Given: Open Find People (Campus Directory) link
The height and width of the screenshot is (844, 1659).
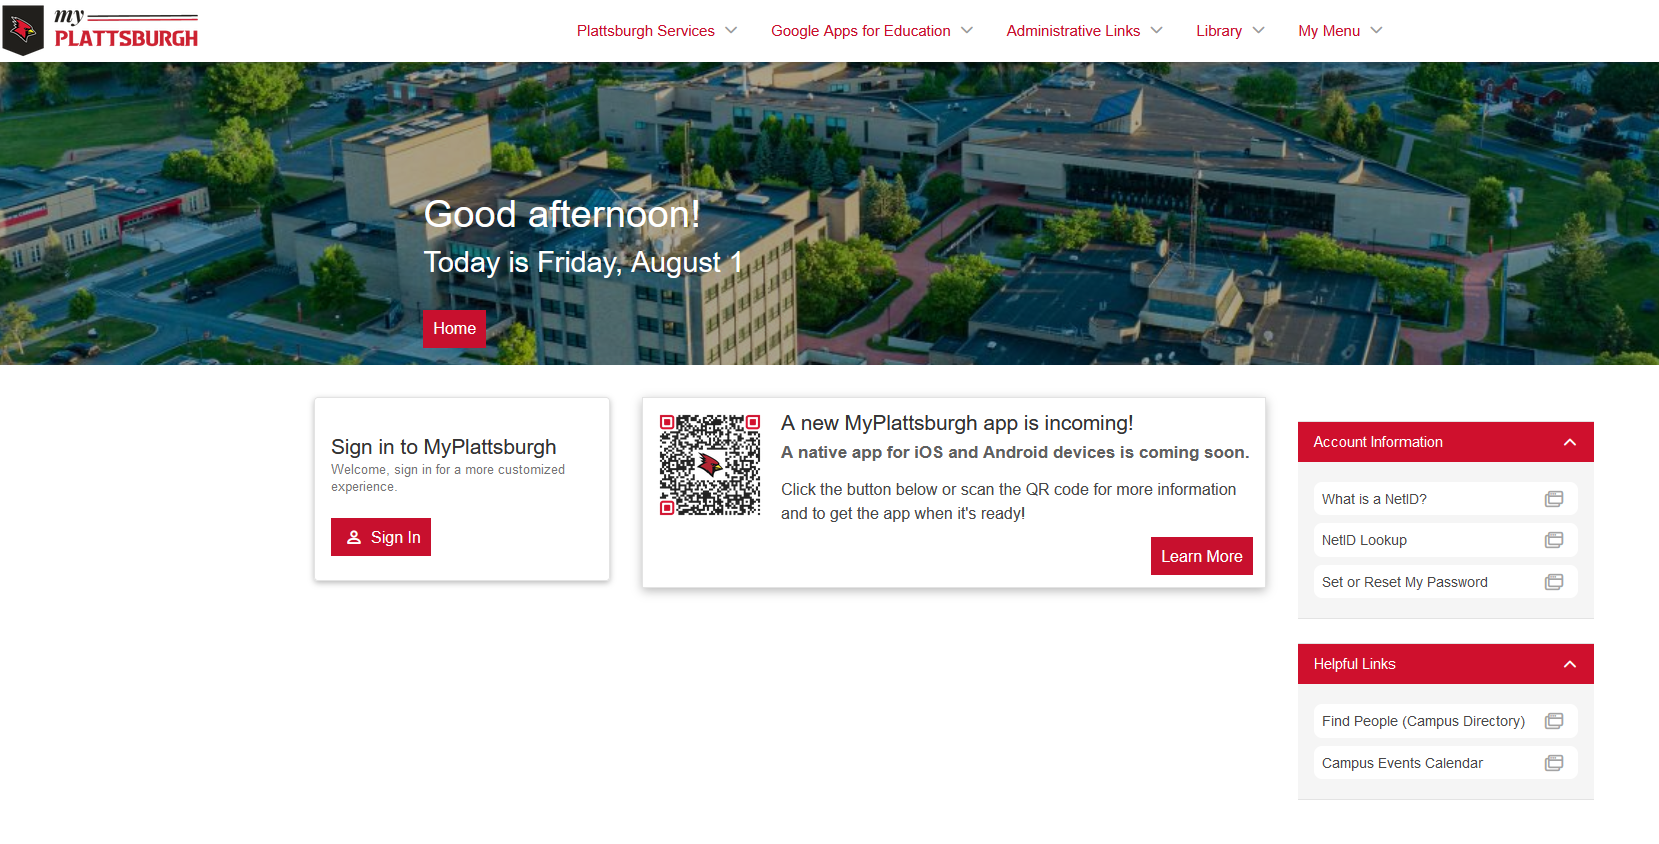Looking at the screenshot, I should pyautogui.click(x=1446, y=721).
